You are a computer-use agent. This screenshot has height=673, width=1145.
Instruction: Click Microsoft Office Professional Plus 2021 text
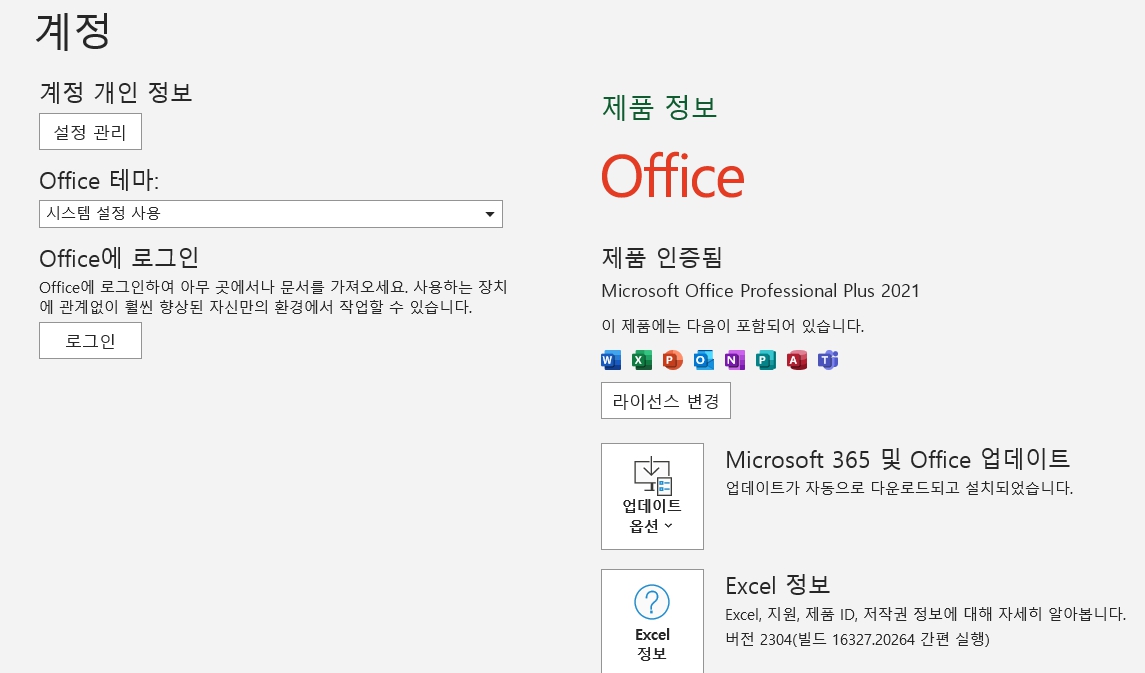pos(760,291)
